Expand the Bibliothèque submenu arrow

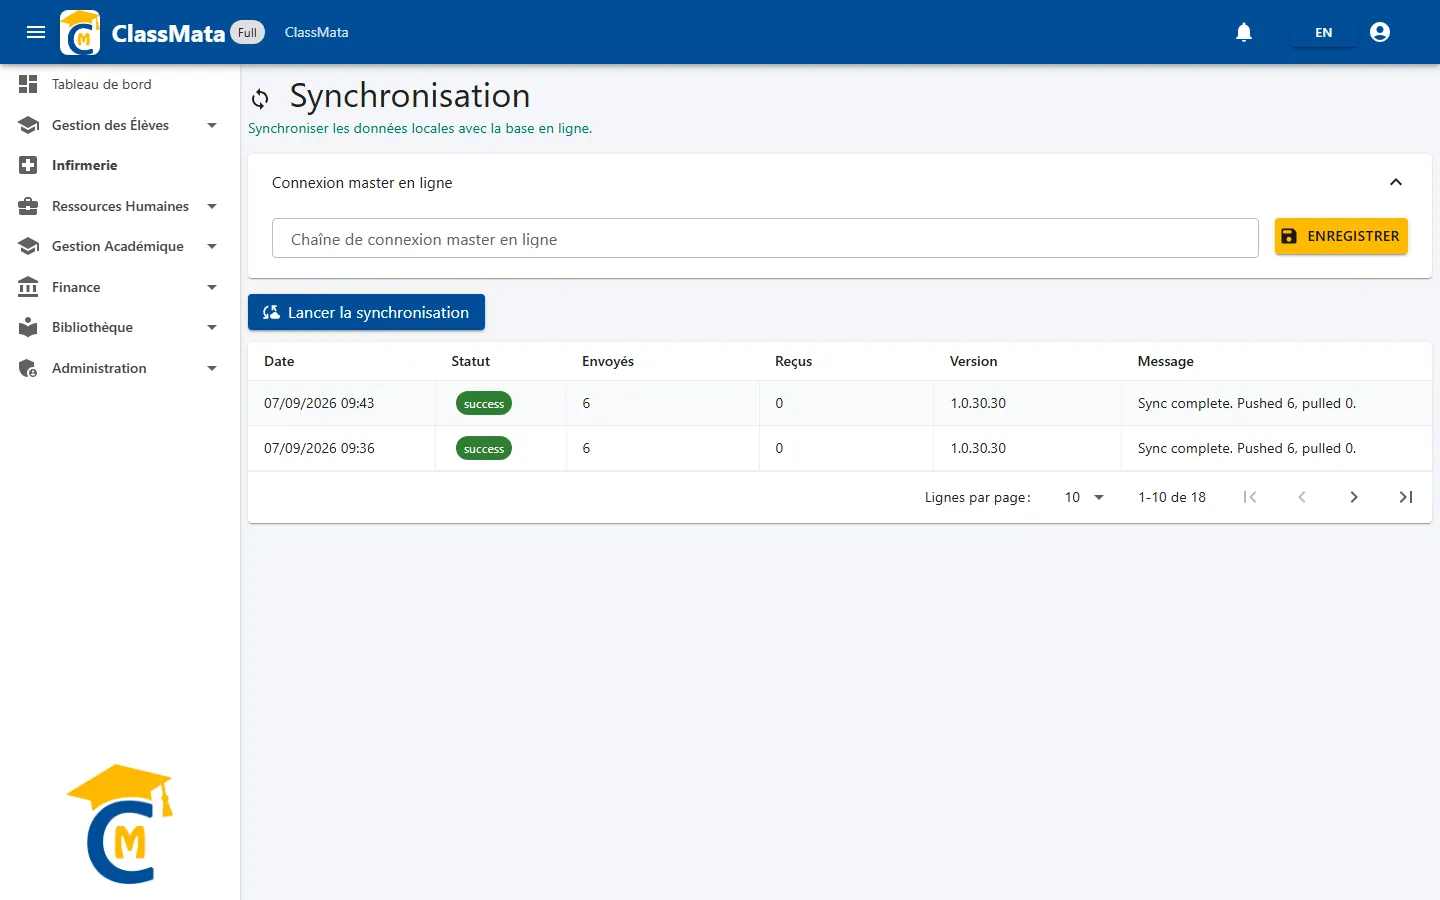click(x=212, y=327)
